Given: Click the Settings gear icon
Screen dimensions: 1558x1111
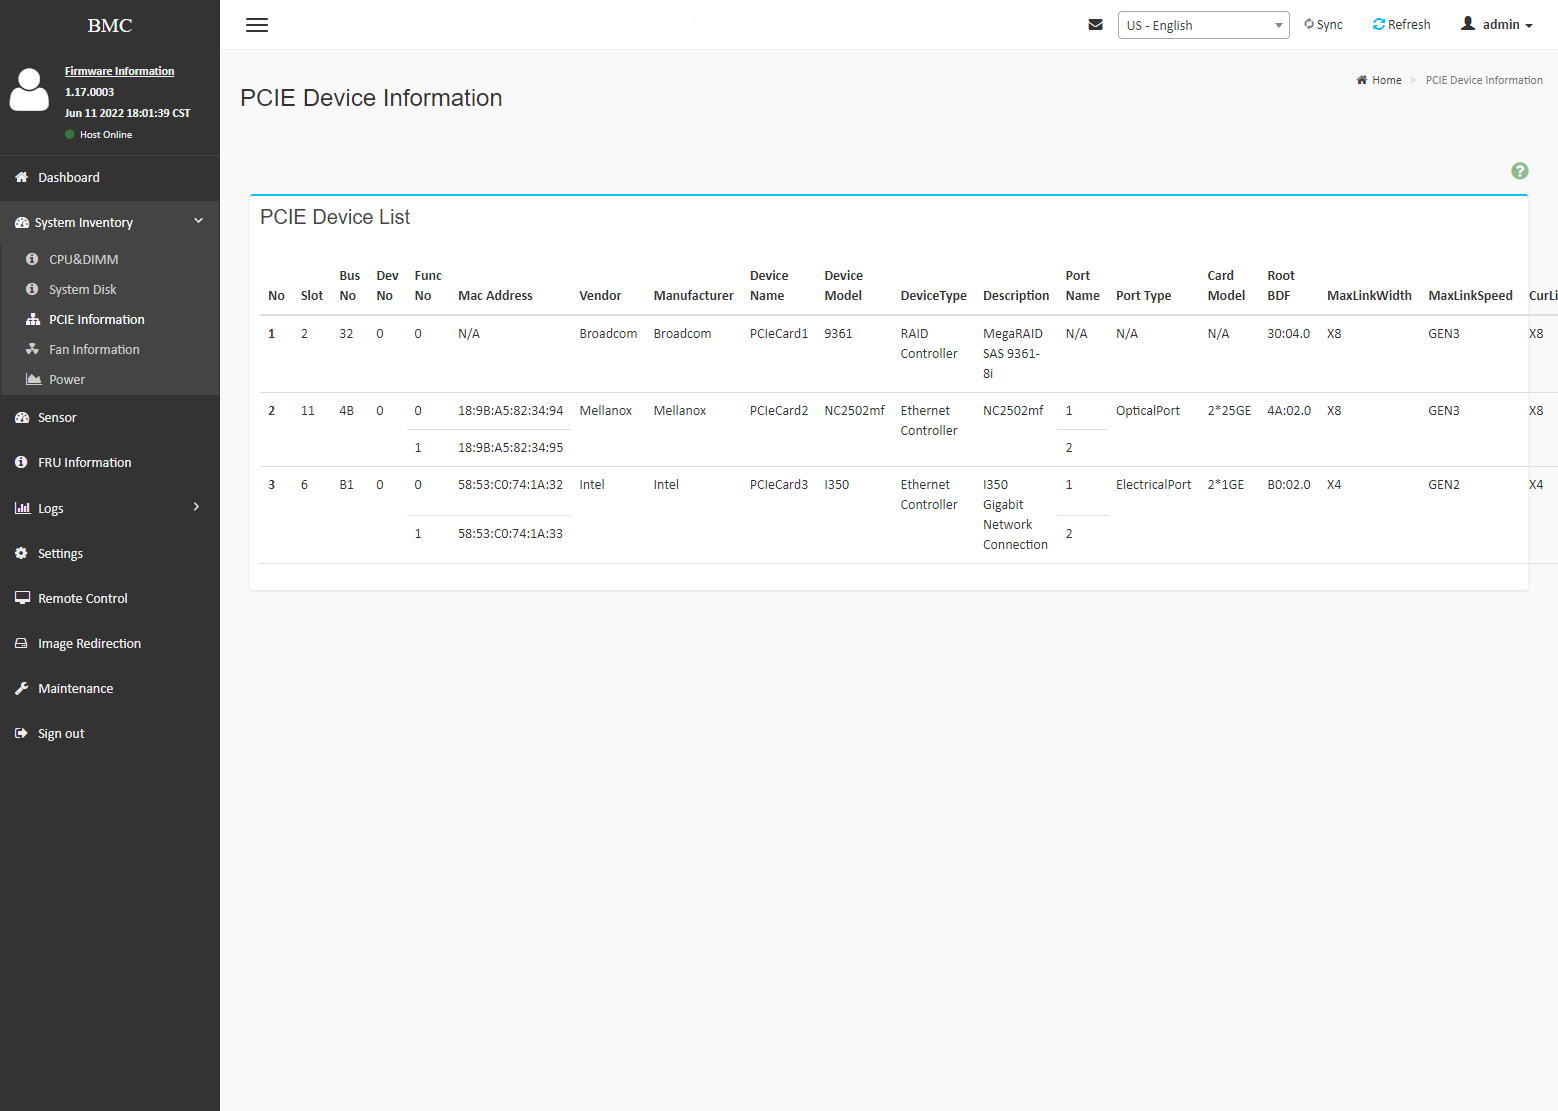Looking at the screenshot, I should pyautogui.click(x=21, y=553).
